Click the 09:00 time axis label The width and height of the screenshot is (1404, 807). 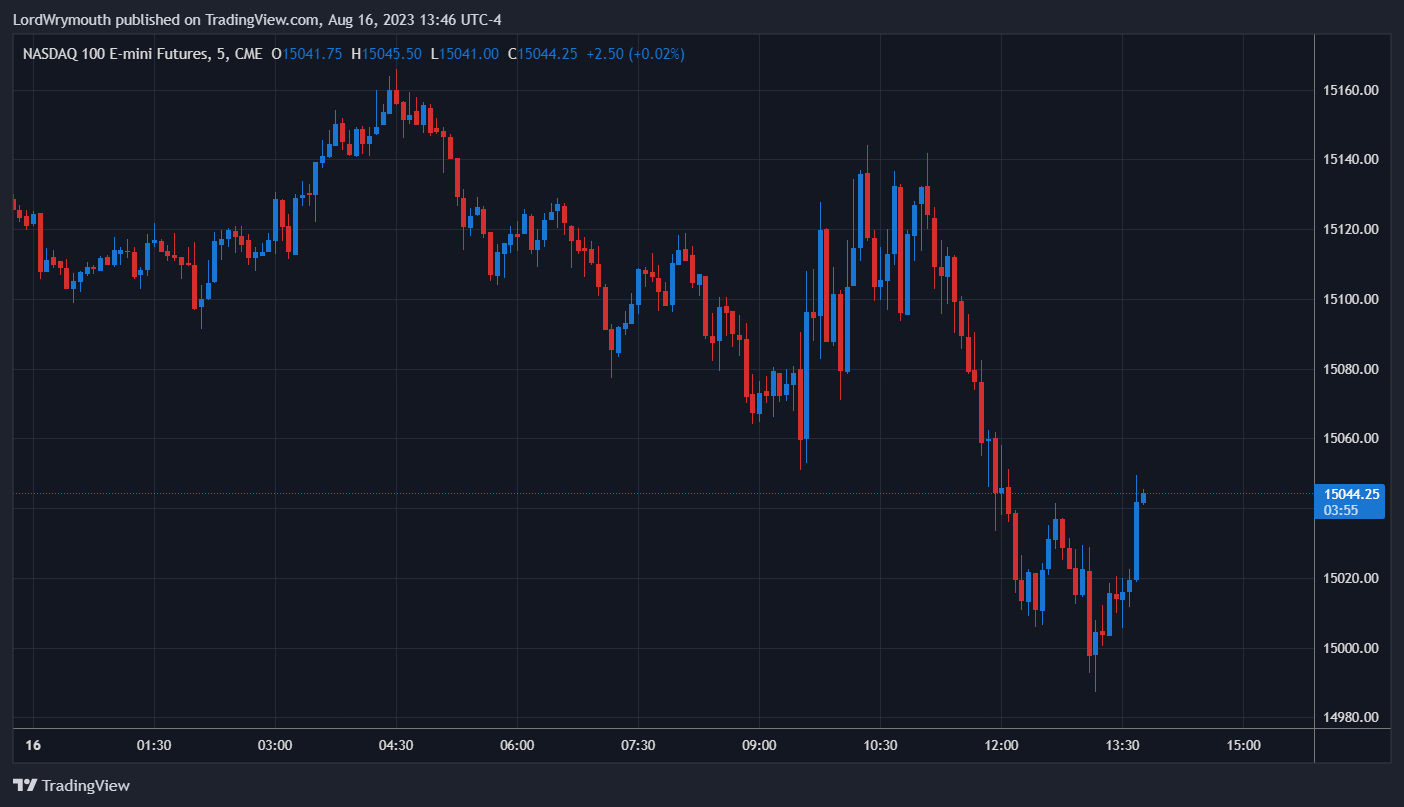(x=759, y=745)
